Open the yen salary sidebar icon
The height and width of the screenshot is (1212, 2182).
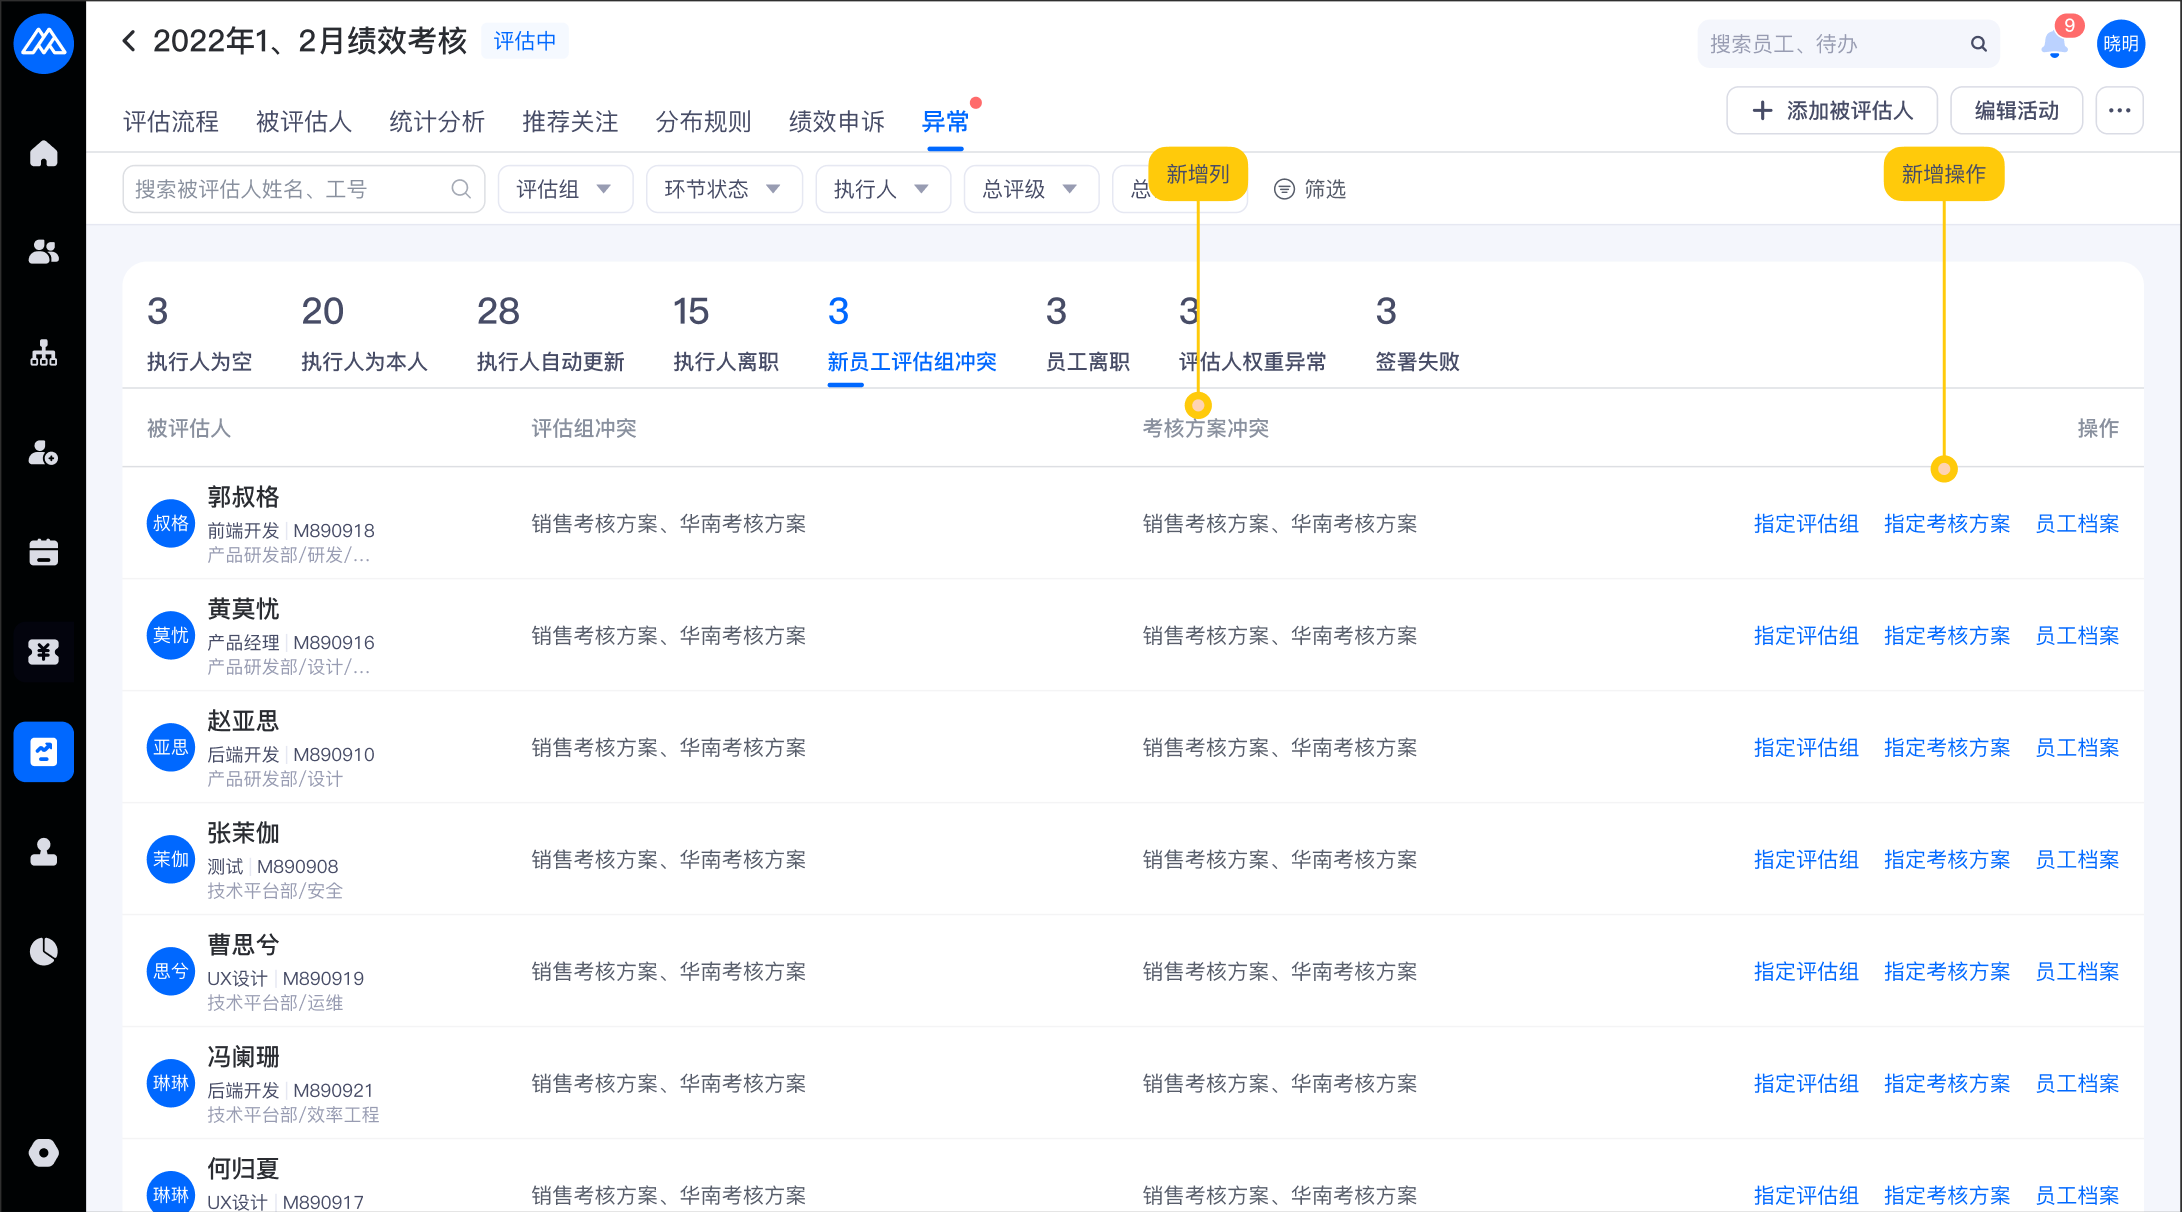tap(43, 652)
